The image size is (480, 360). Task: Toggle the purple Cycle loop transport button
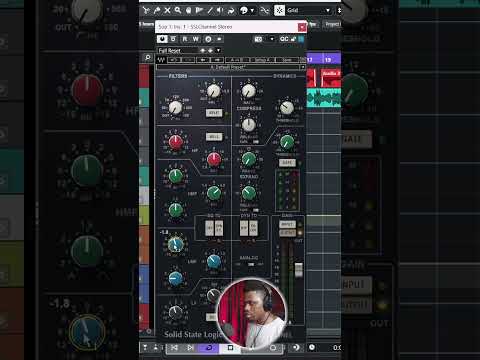(x=209, y=348)
